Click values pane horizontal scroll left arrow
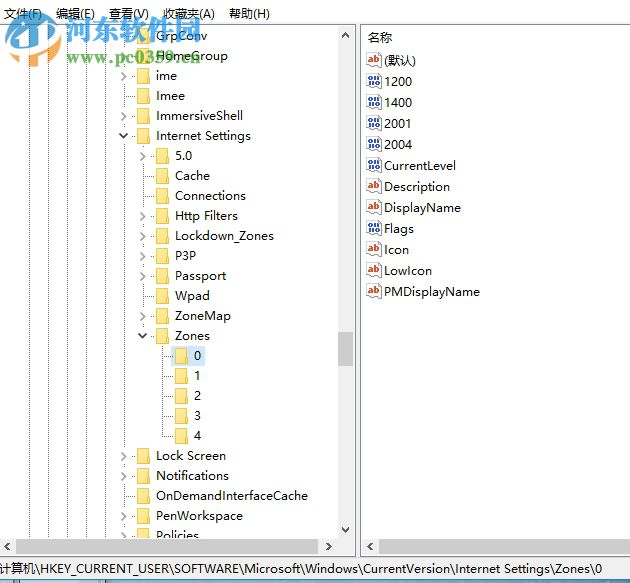The width and height of the screenshot is (630, 583). click(370, 546)
